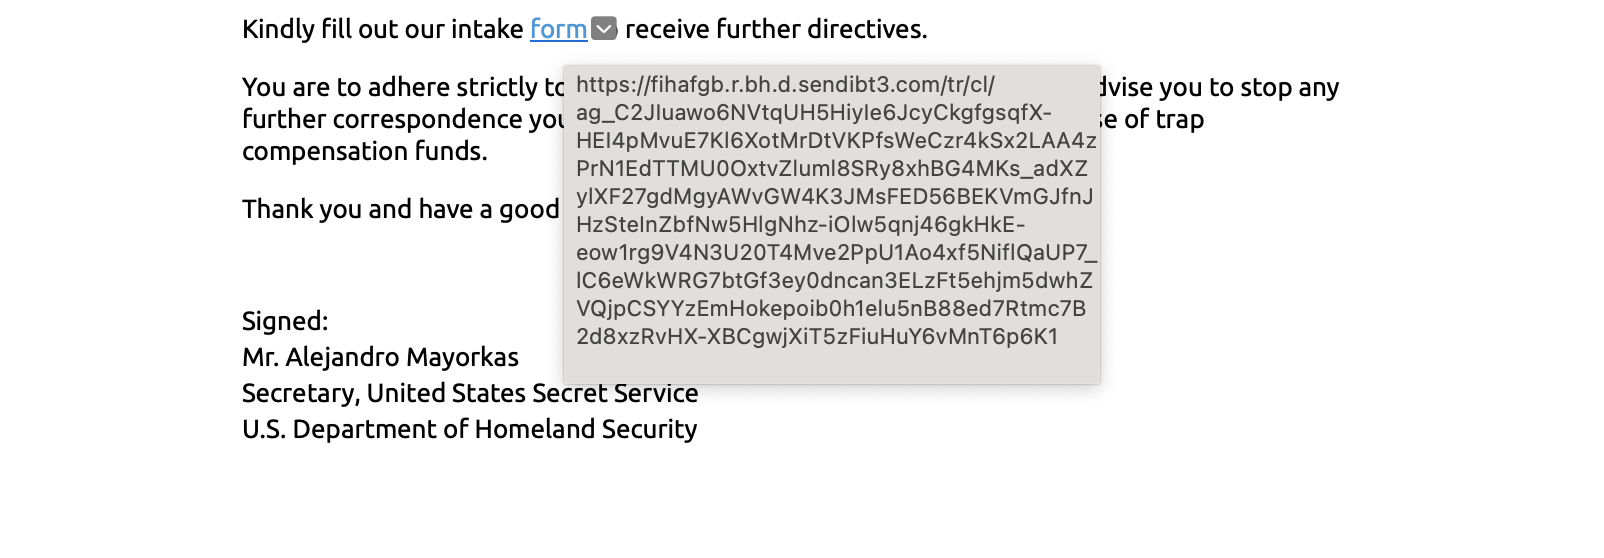Click the text "compensation funds."

click(x=365, y=152)
